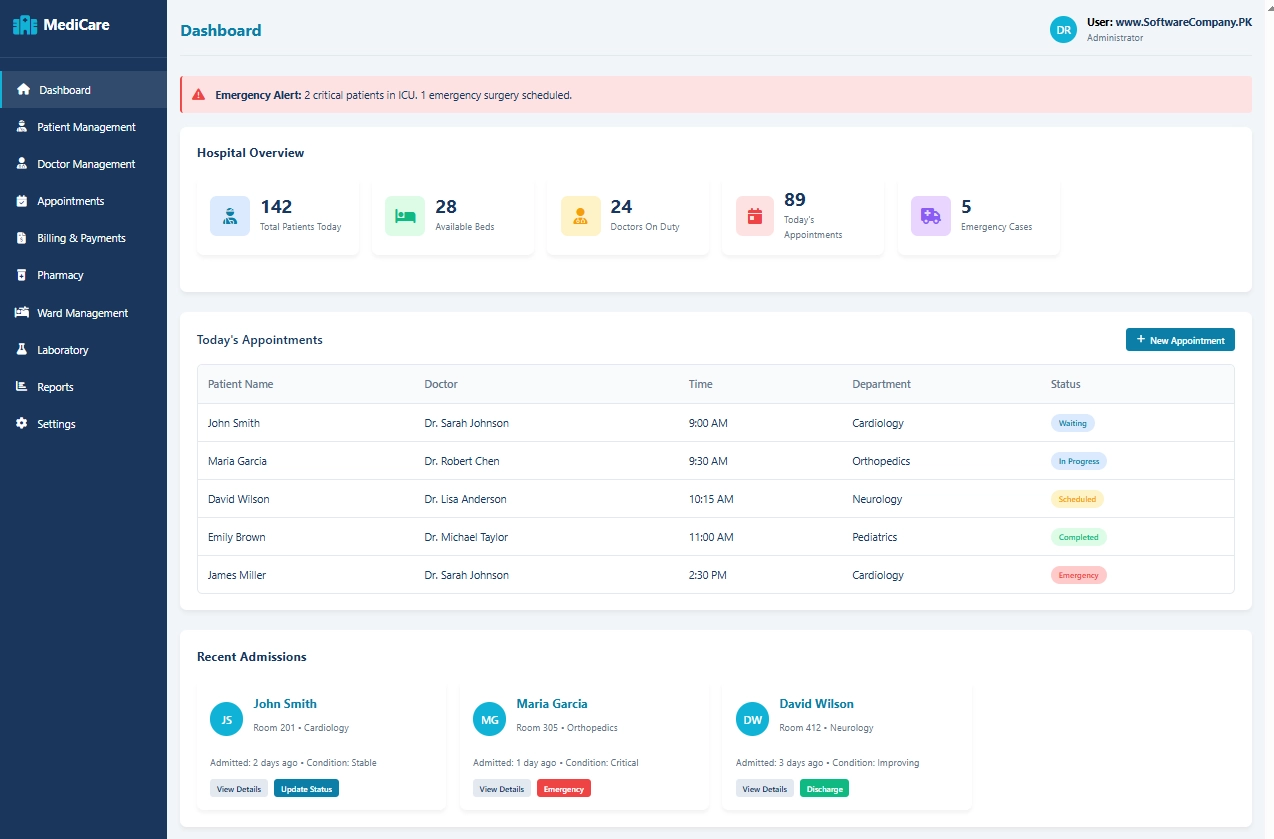Open Appointments from the sidebar
The width and height of the screenshot is (1274, 839).
[19, 201]
